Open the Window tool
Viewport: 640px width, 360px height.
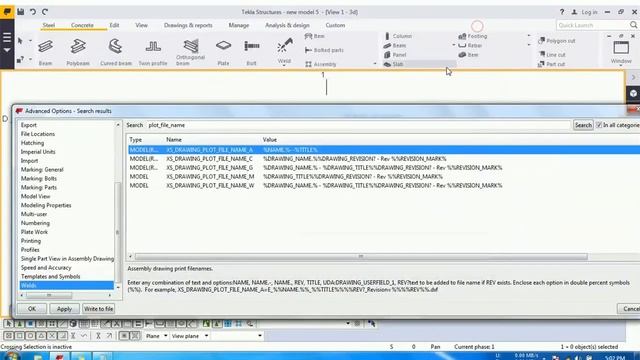coord(621,50)
